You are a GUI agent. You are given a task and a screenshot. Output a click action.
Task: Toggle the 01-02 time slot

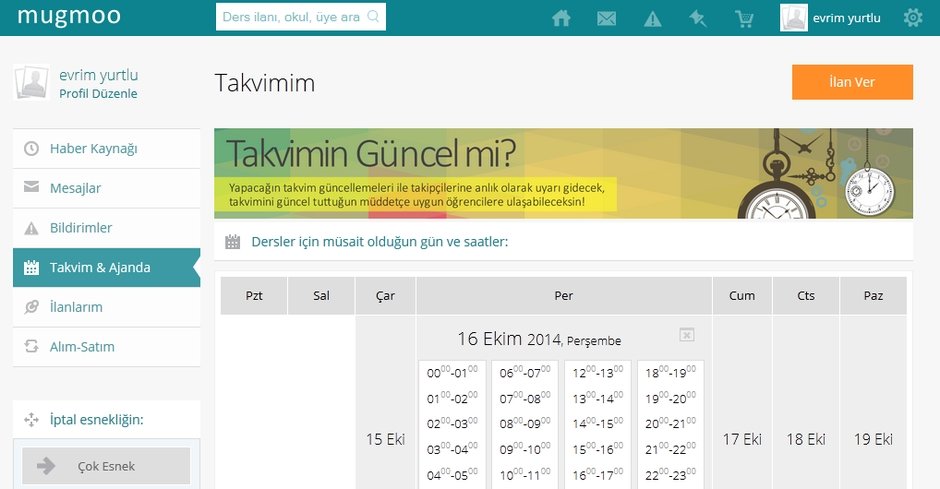coord(452,398)
